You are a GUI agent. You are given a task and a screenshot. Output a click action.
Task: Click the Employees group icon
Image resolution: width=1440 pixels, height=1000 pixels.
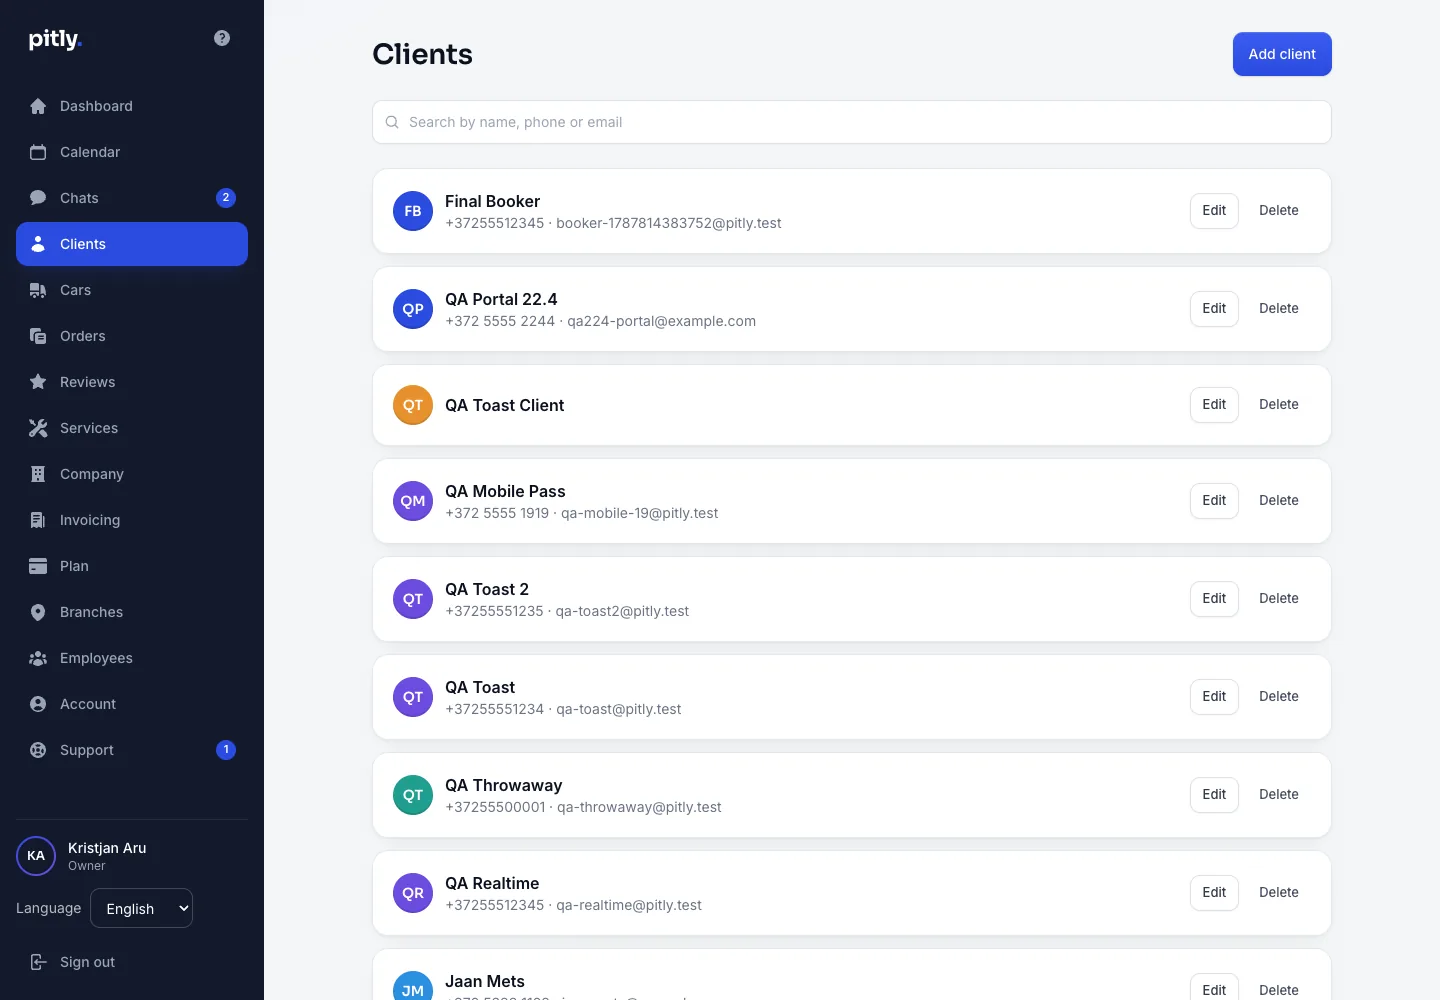point(38,658)
